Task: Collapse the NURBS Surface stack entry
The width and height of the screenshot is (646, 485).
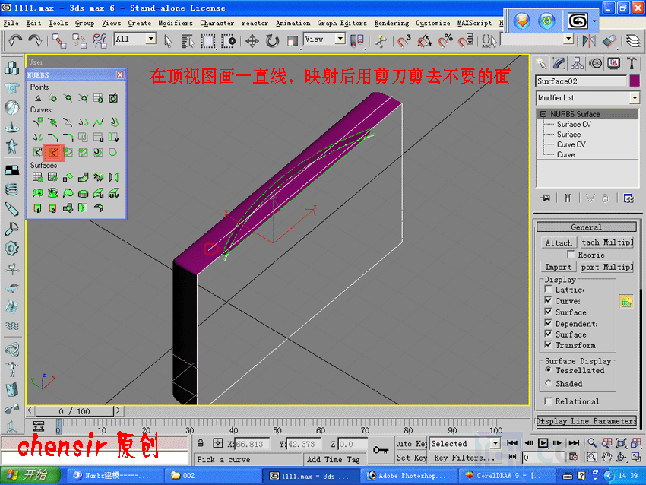Action: [x=543, y=114]
